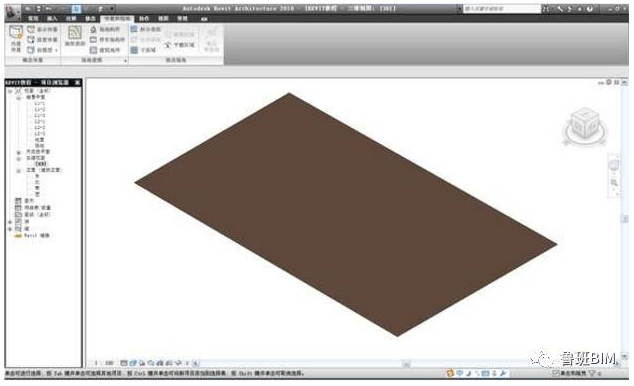Click the view scale 1:100 control
Image resolution: width=634 pixels, height=386 pixels.
pos(104,363)
